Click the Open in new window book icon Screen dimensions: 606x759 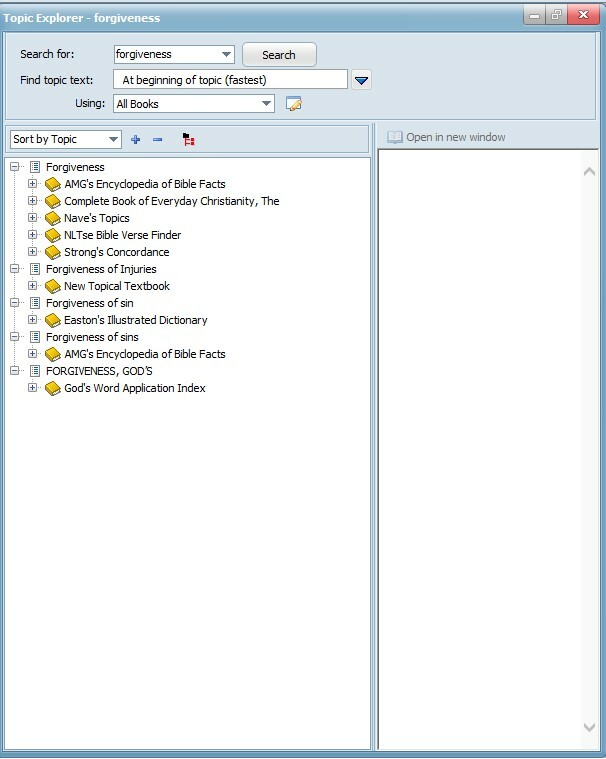[x=394, y=137]
